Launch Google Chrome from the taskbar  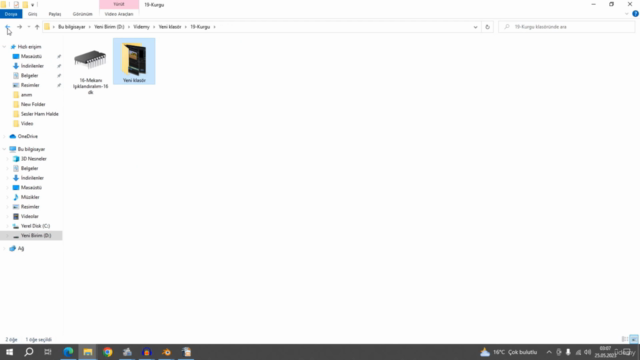coord(107,352)
